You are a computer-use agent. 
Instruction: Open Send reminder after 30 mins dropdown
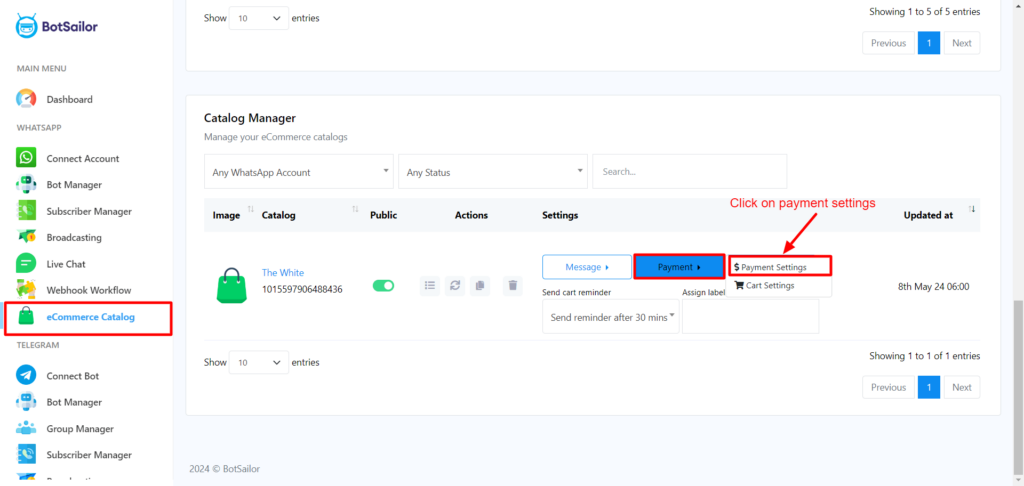point(611,317)
